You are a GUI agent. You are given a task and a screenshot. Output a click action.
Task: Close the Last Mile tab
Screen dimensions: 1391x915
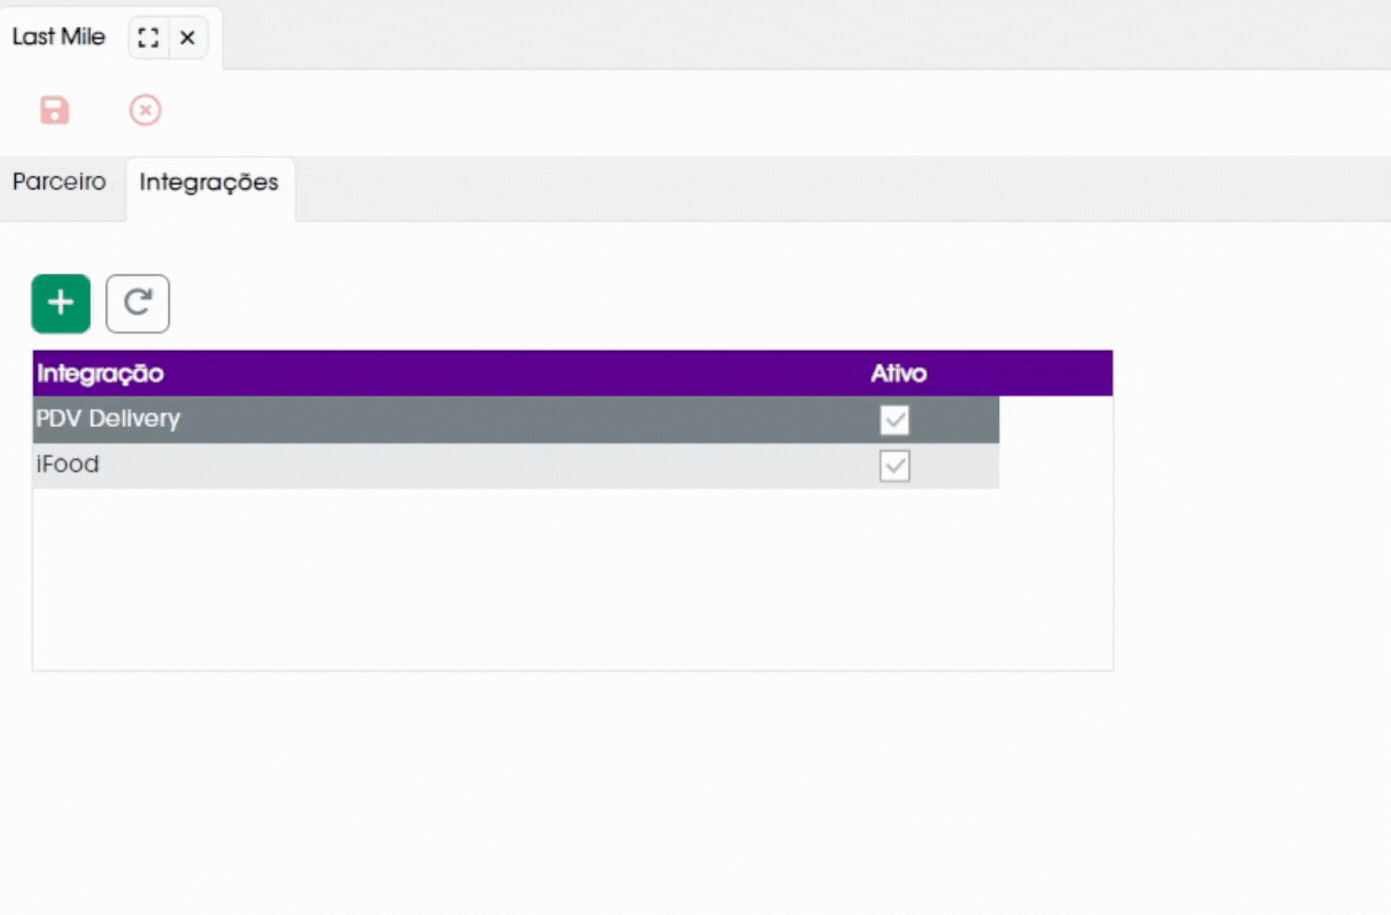coord(187,38)
